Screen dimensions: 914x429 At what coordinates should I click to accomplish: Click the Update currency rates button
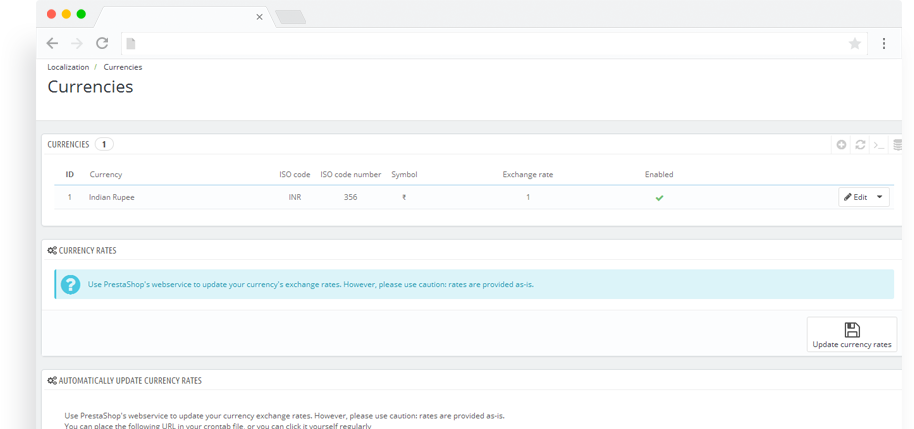852,334
